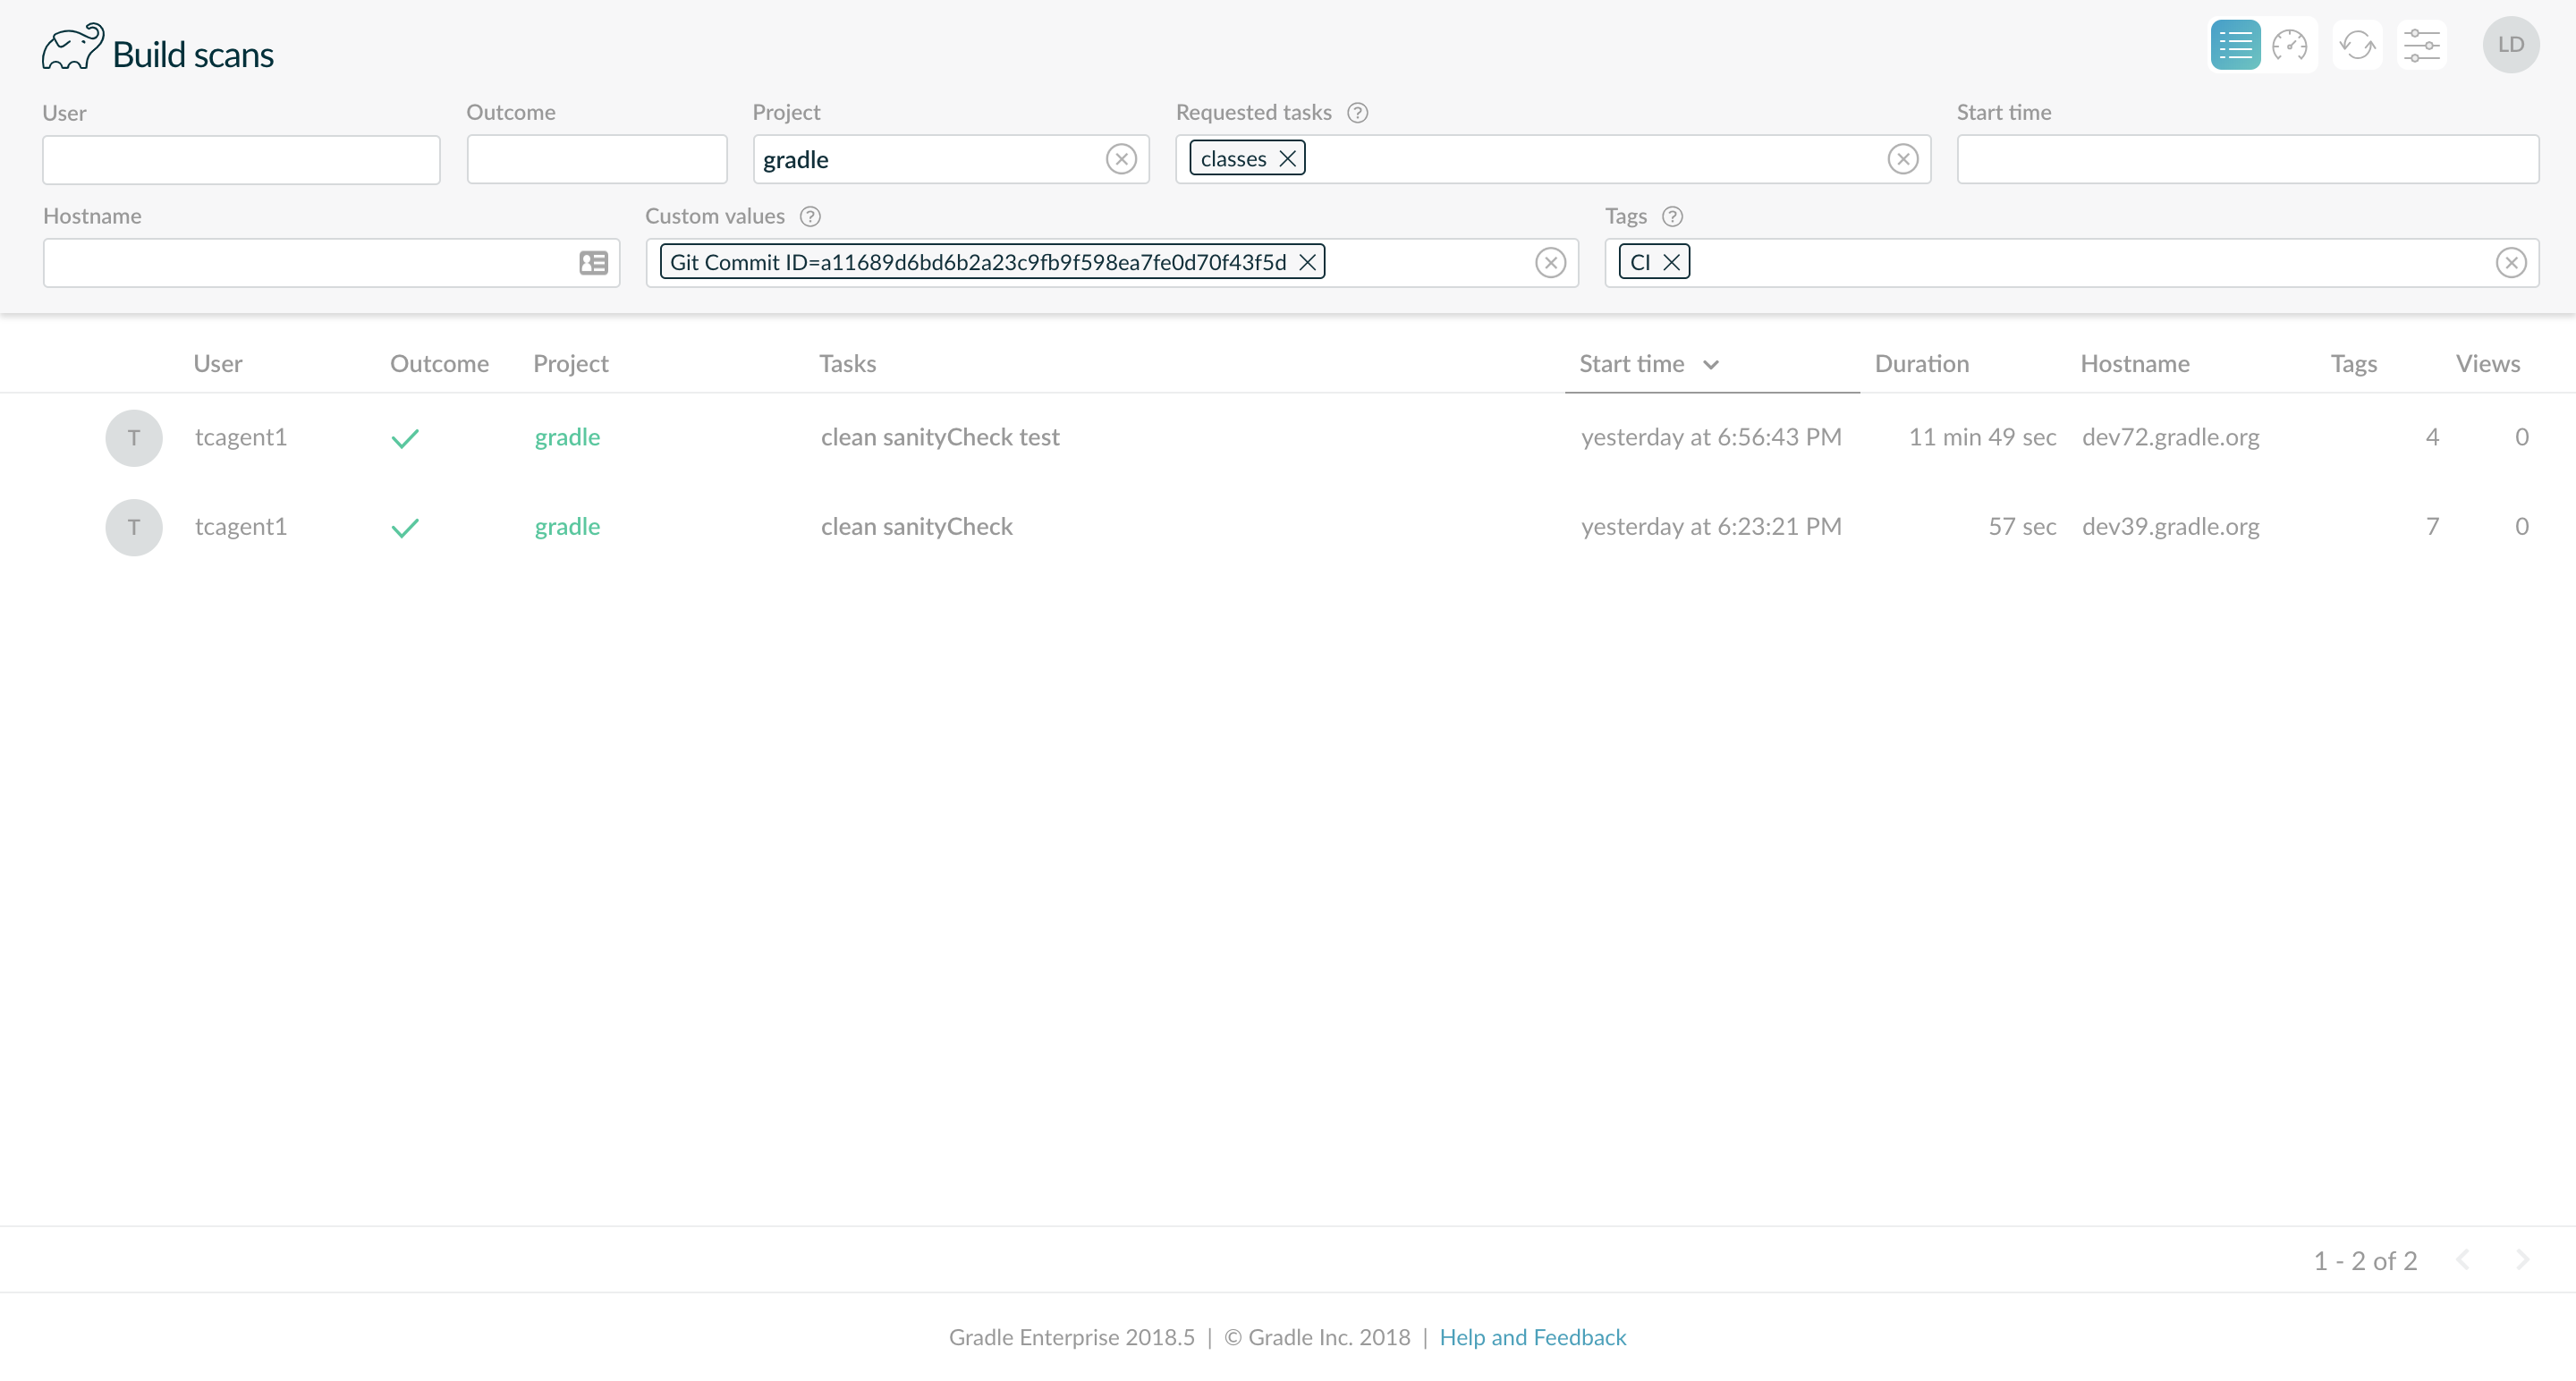2576x1381 pixels.
Task: Show help for Requested tasks
Action: click(1357, 113)
